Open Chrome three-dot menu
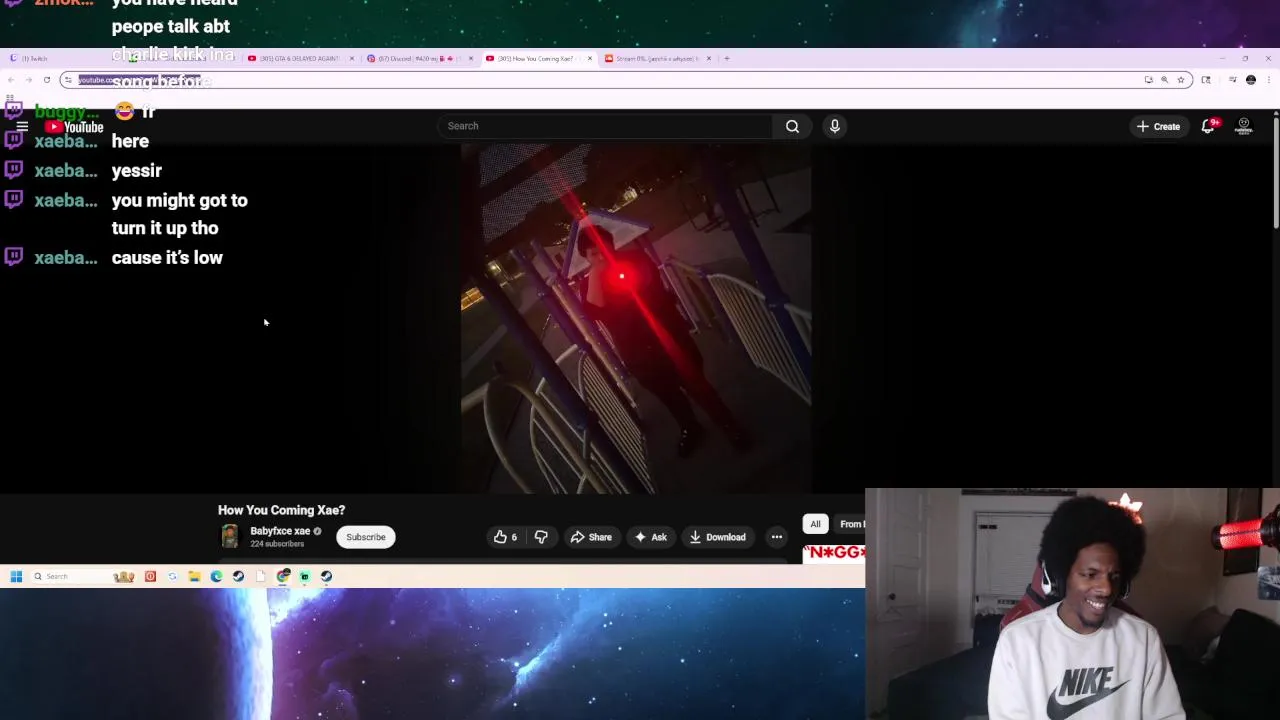1280x720 pixels. click(1268, 80)
